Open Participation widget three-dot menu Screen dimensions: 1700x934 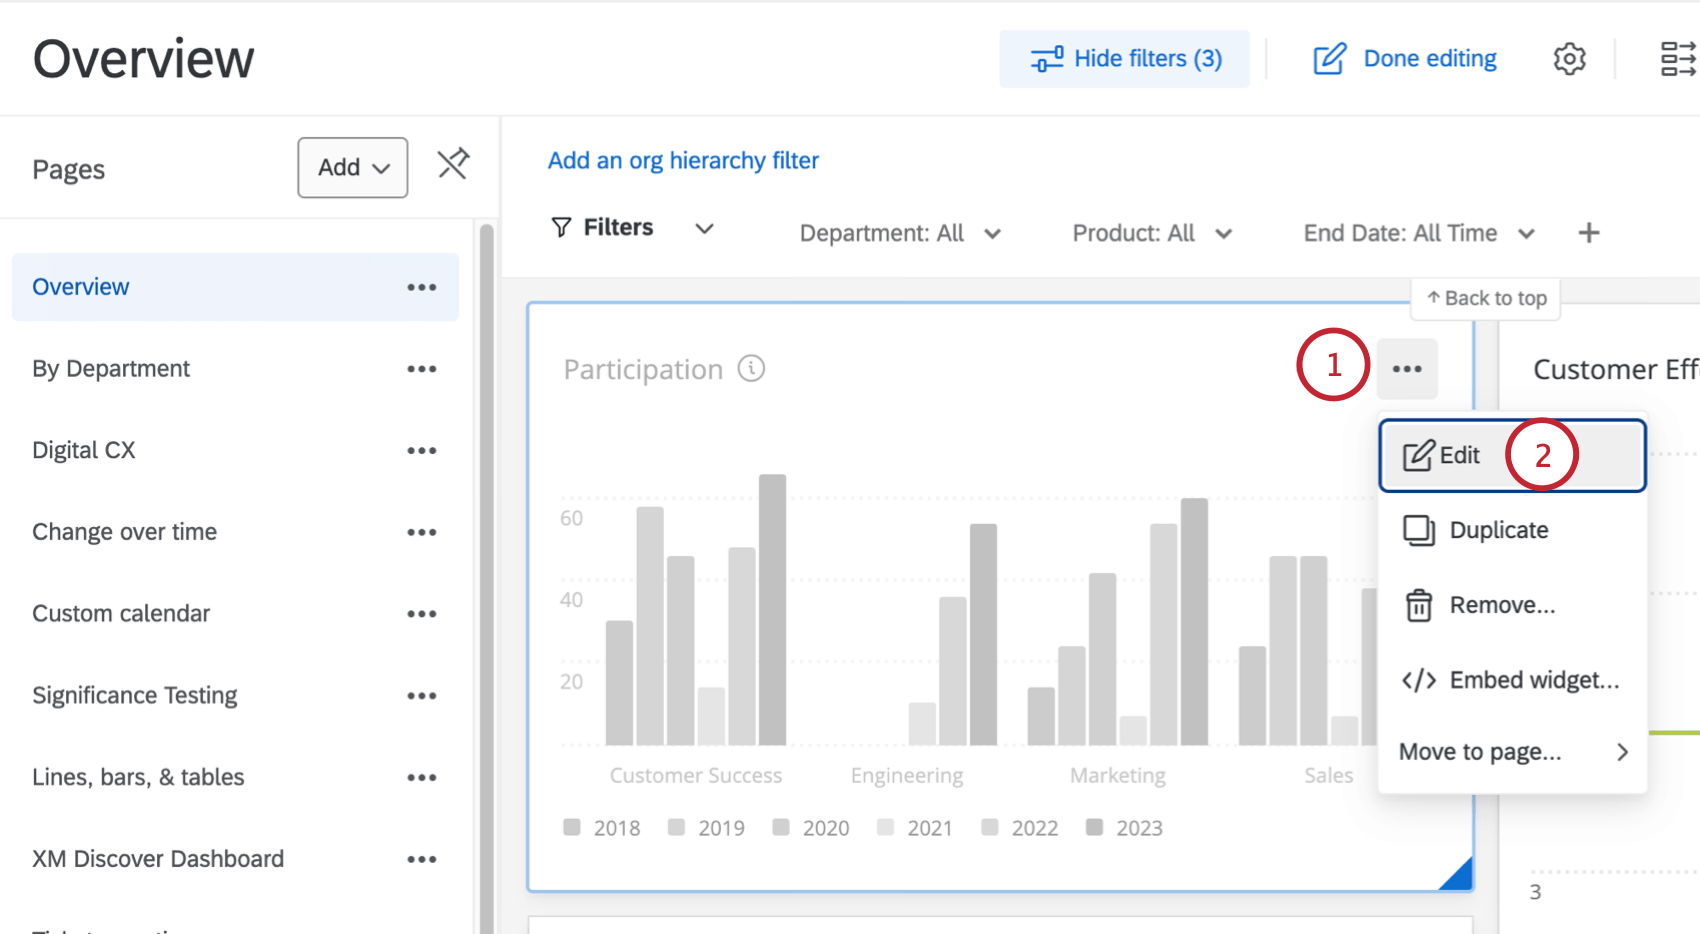click(x=1406, y=369)
